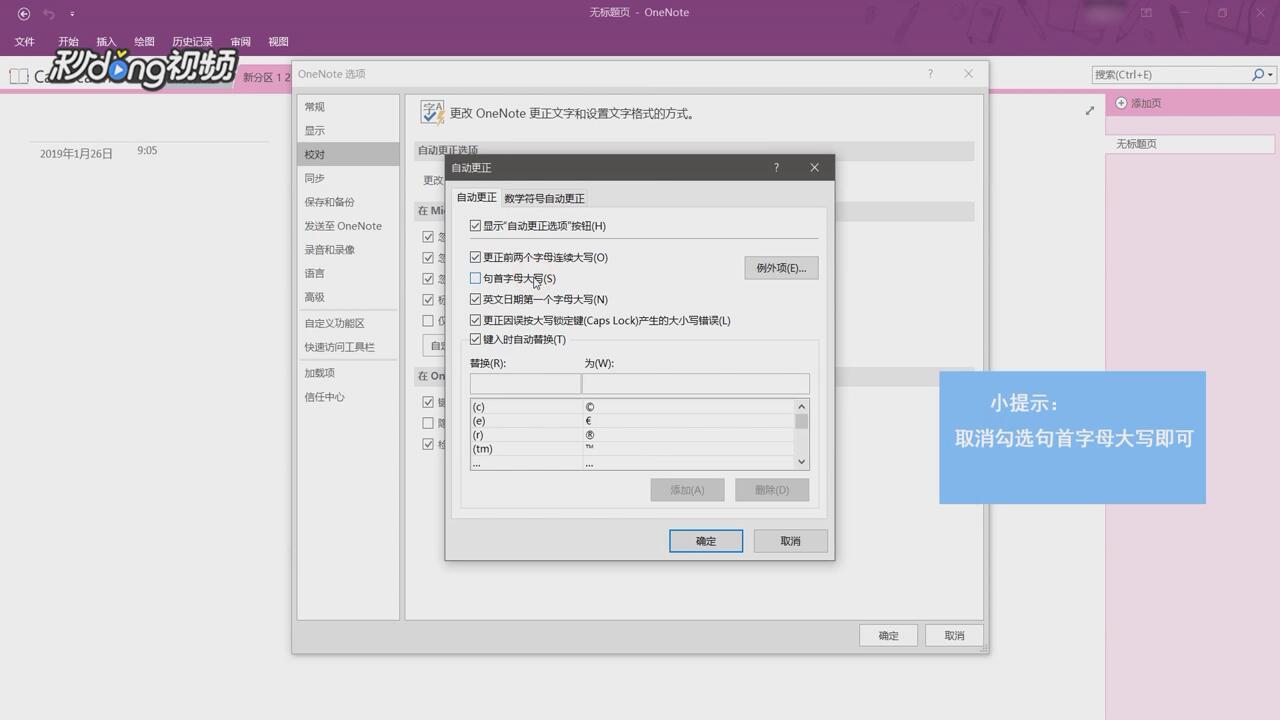Toggle 显示"自动更正选项"按钮 checkbox

[475, 226]
